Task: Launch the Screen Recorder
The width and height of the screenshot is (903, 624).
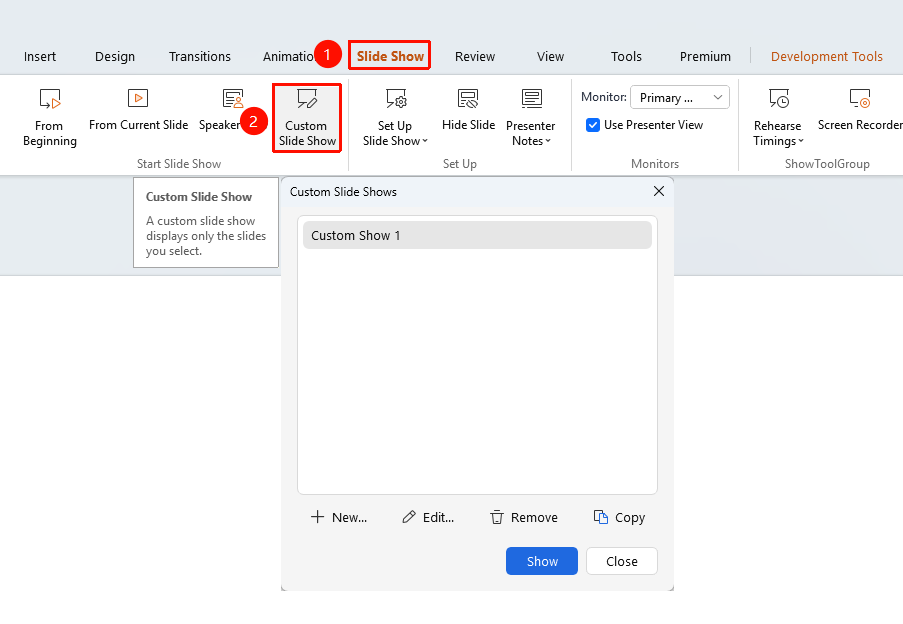Action: click(x=860, y=111)
